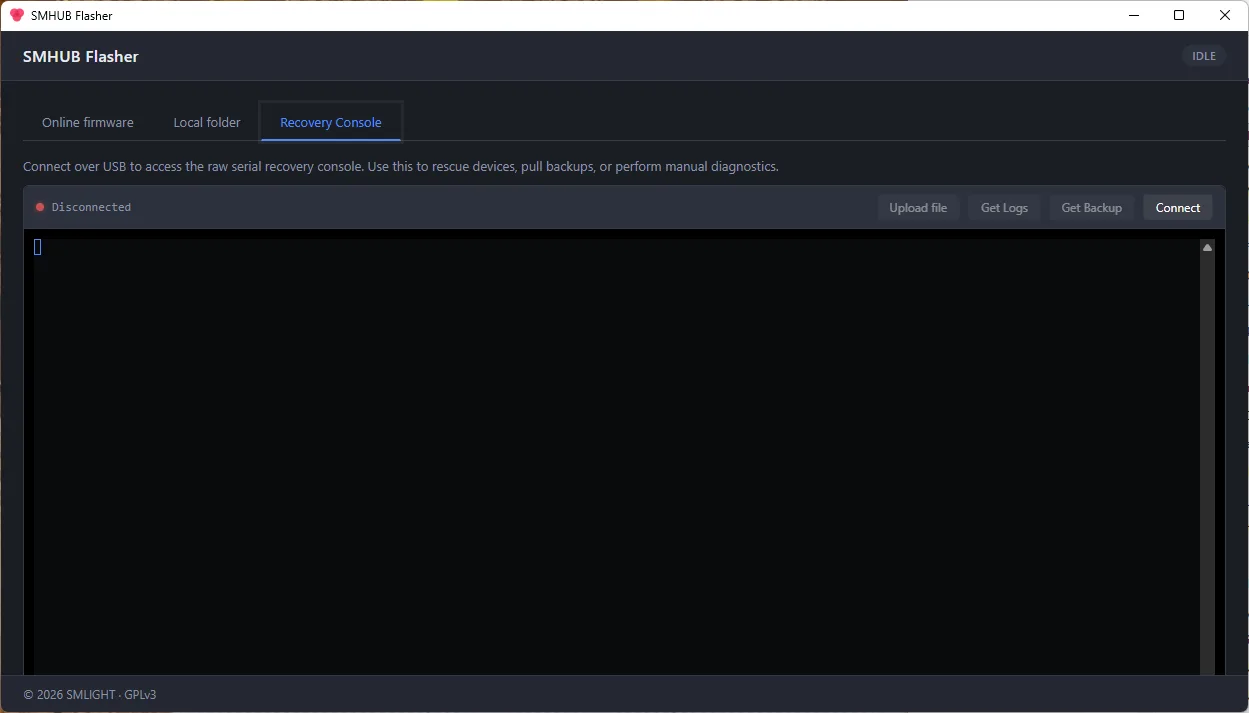The height and width of the screenshot is (713, 1249).
Task: Switch to the Online firmware tab
Action: coord(88,122)
